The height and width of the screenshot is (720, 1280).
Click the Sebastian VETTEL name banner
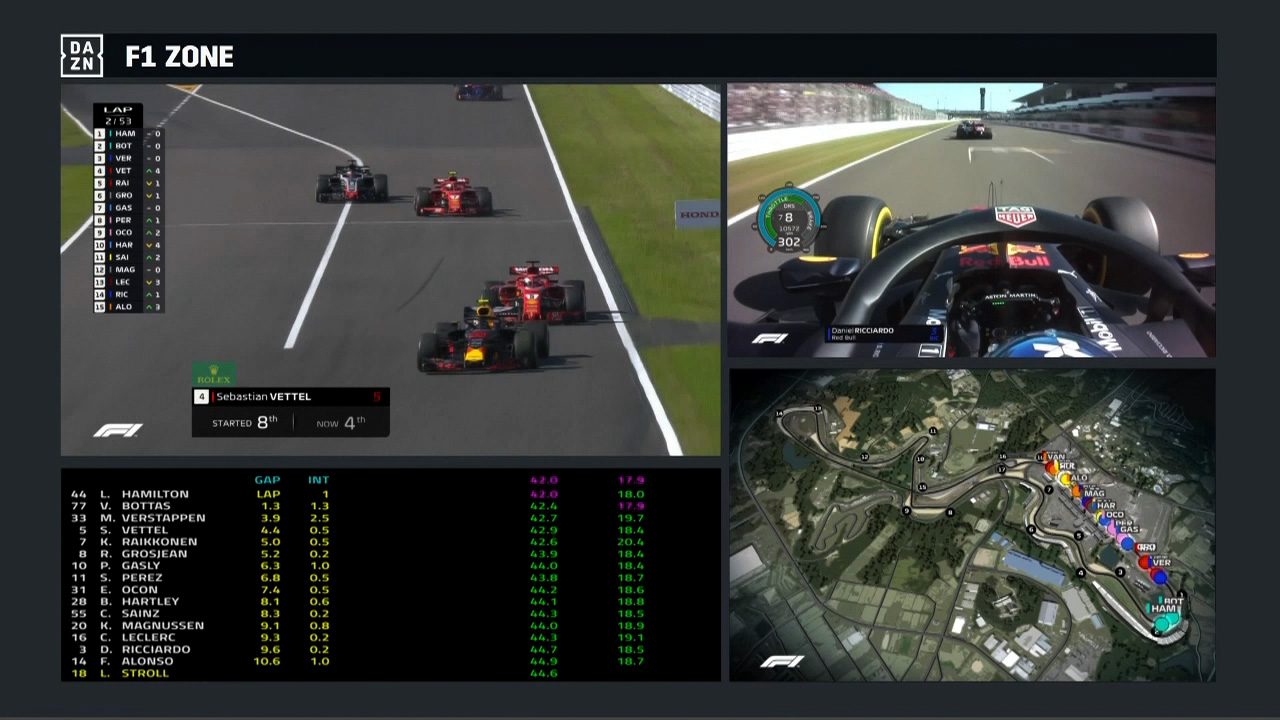coord(290,397)
